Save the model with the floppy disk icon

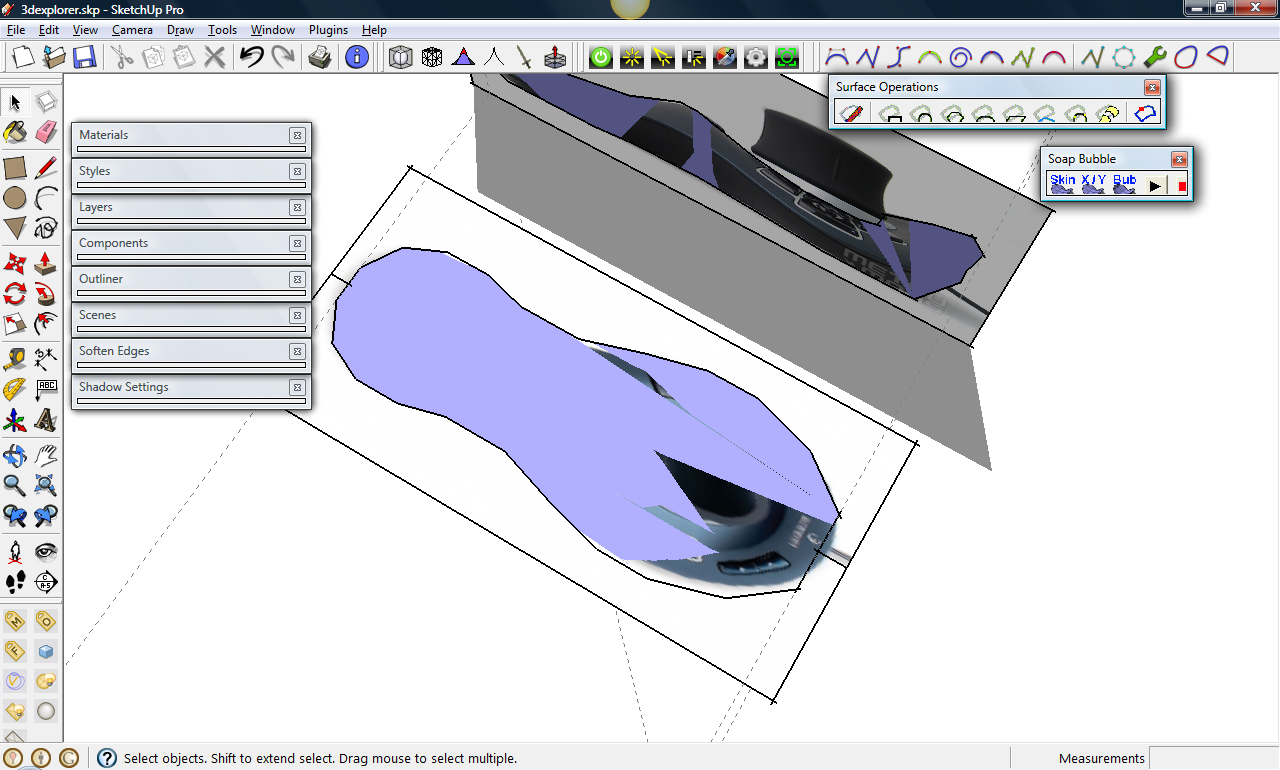click(x=85, y=57)
